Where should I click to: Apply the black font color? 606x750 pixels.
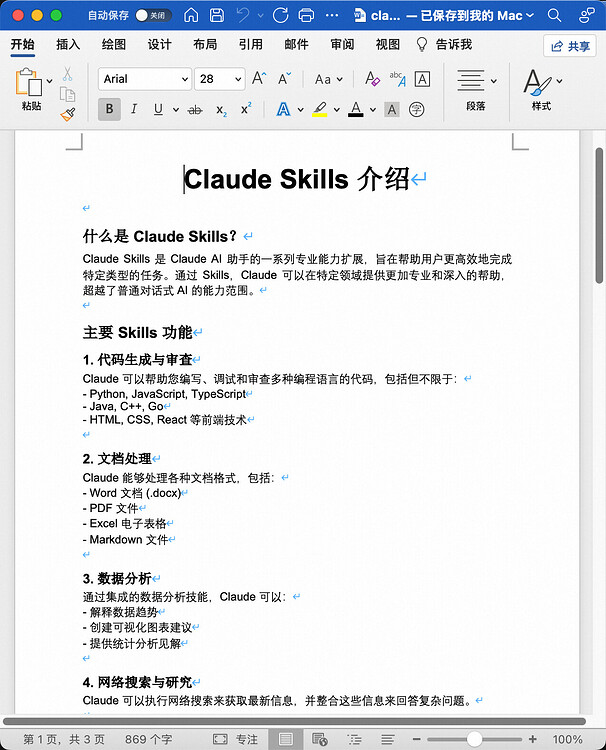coord(355,110)
